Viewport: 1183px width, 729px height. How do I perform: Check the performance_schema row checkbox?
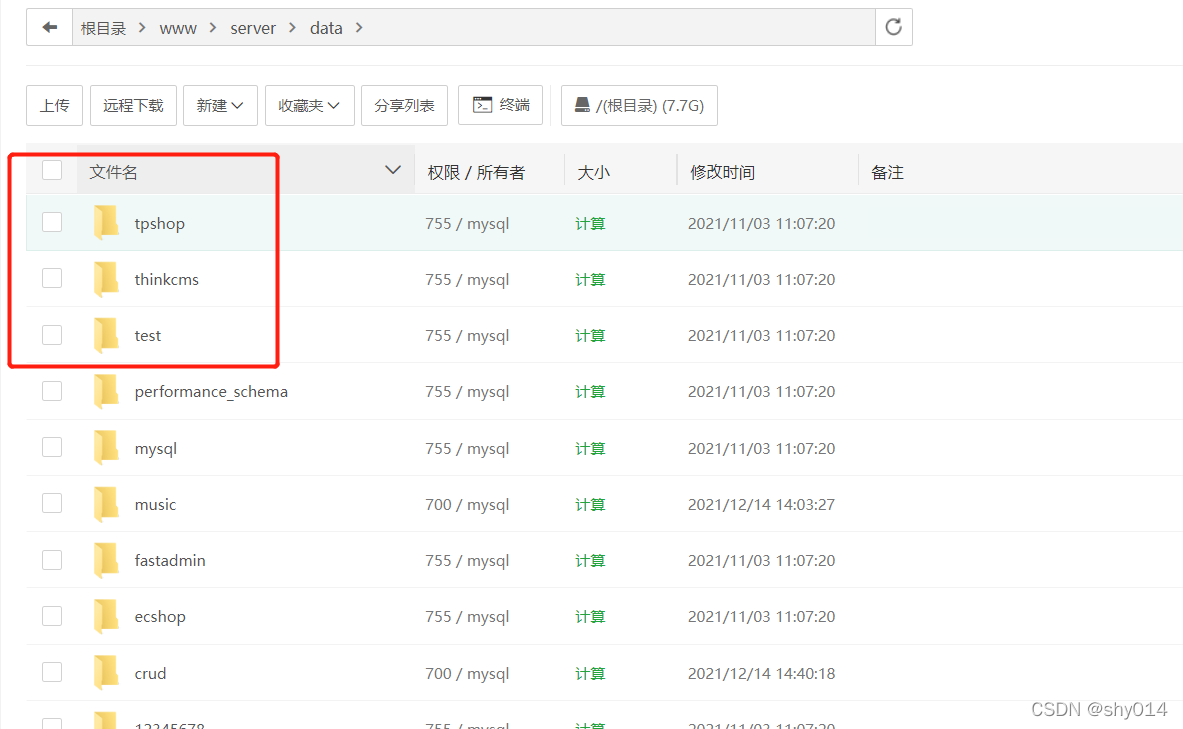[52, 391]
